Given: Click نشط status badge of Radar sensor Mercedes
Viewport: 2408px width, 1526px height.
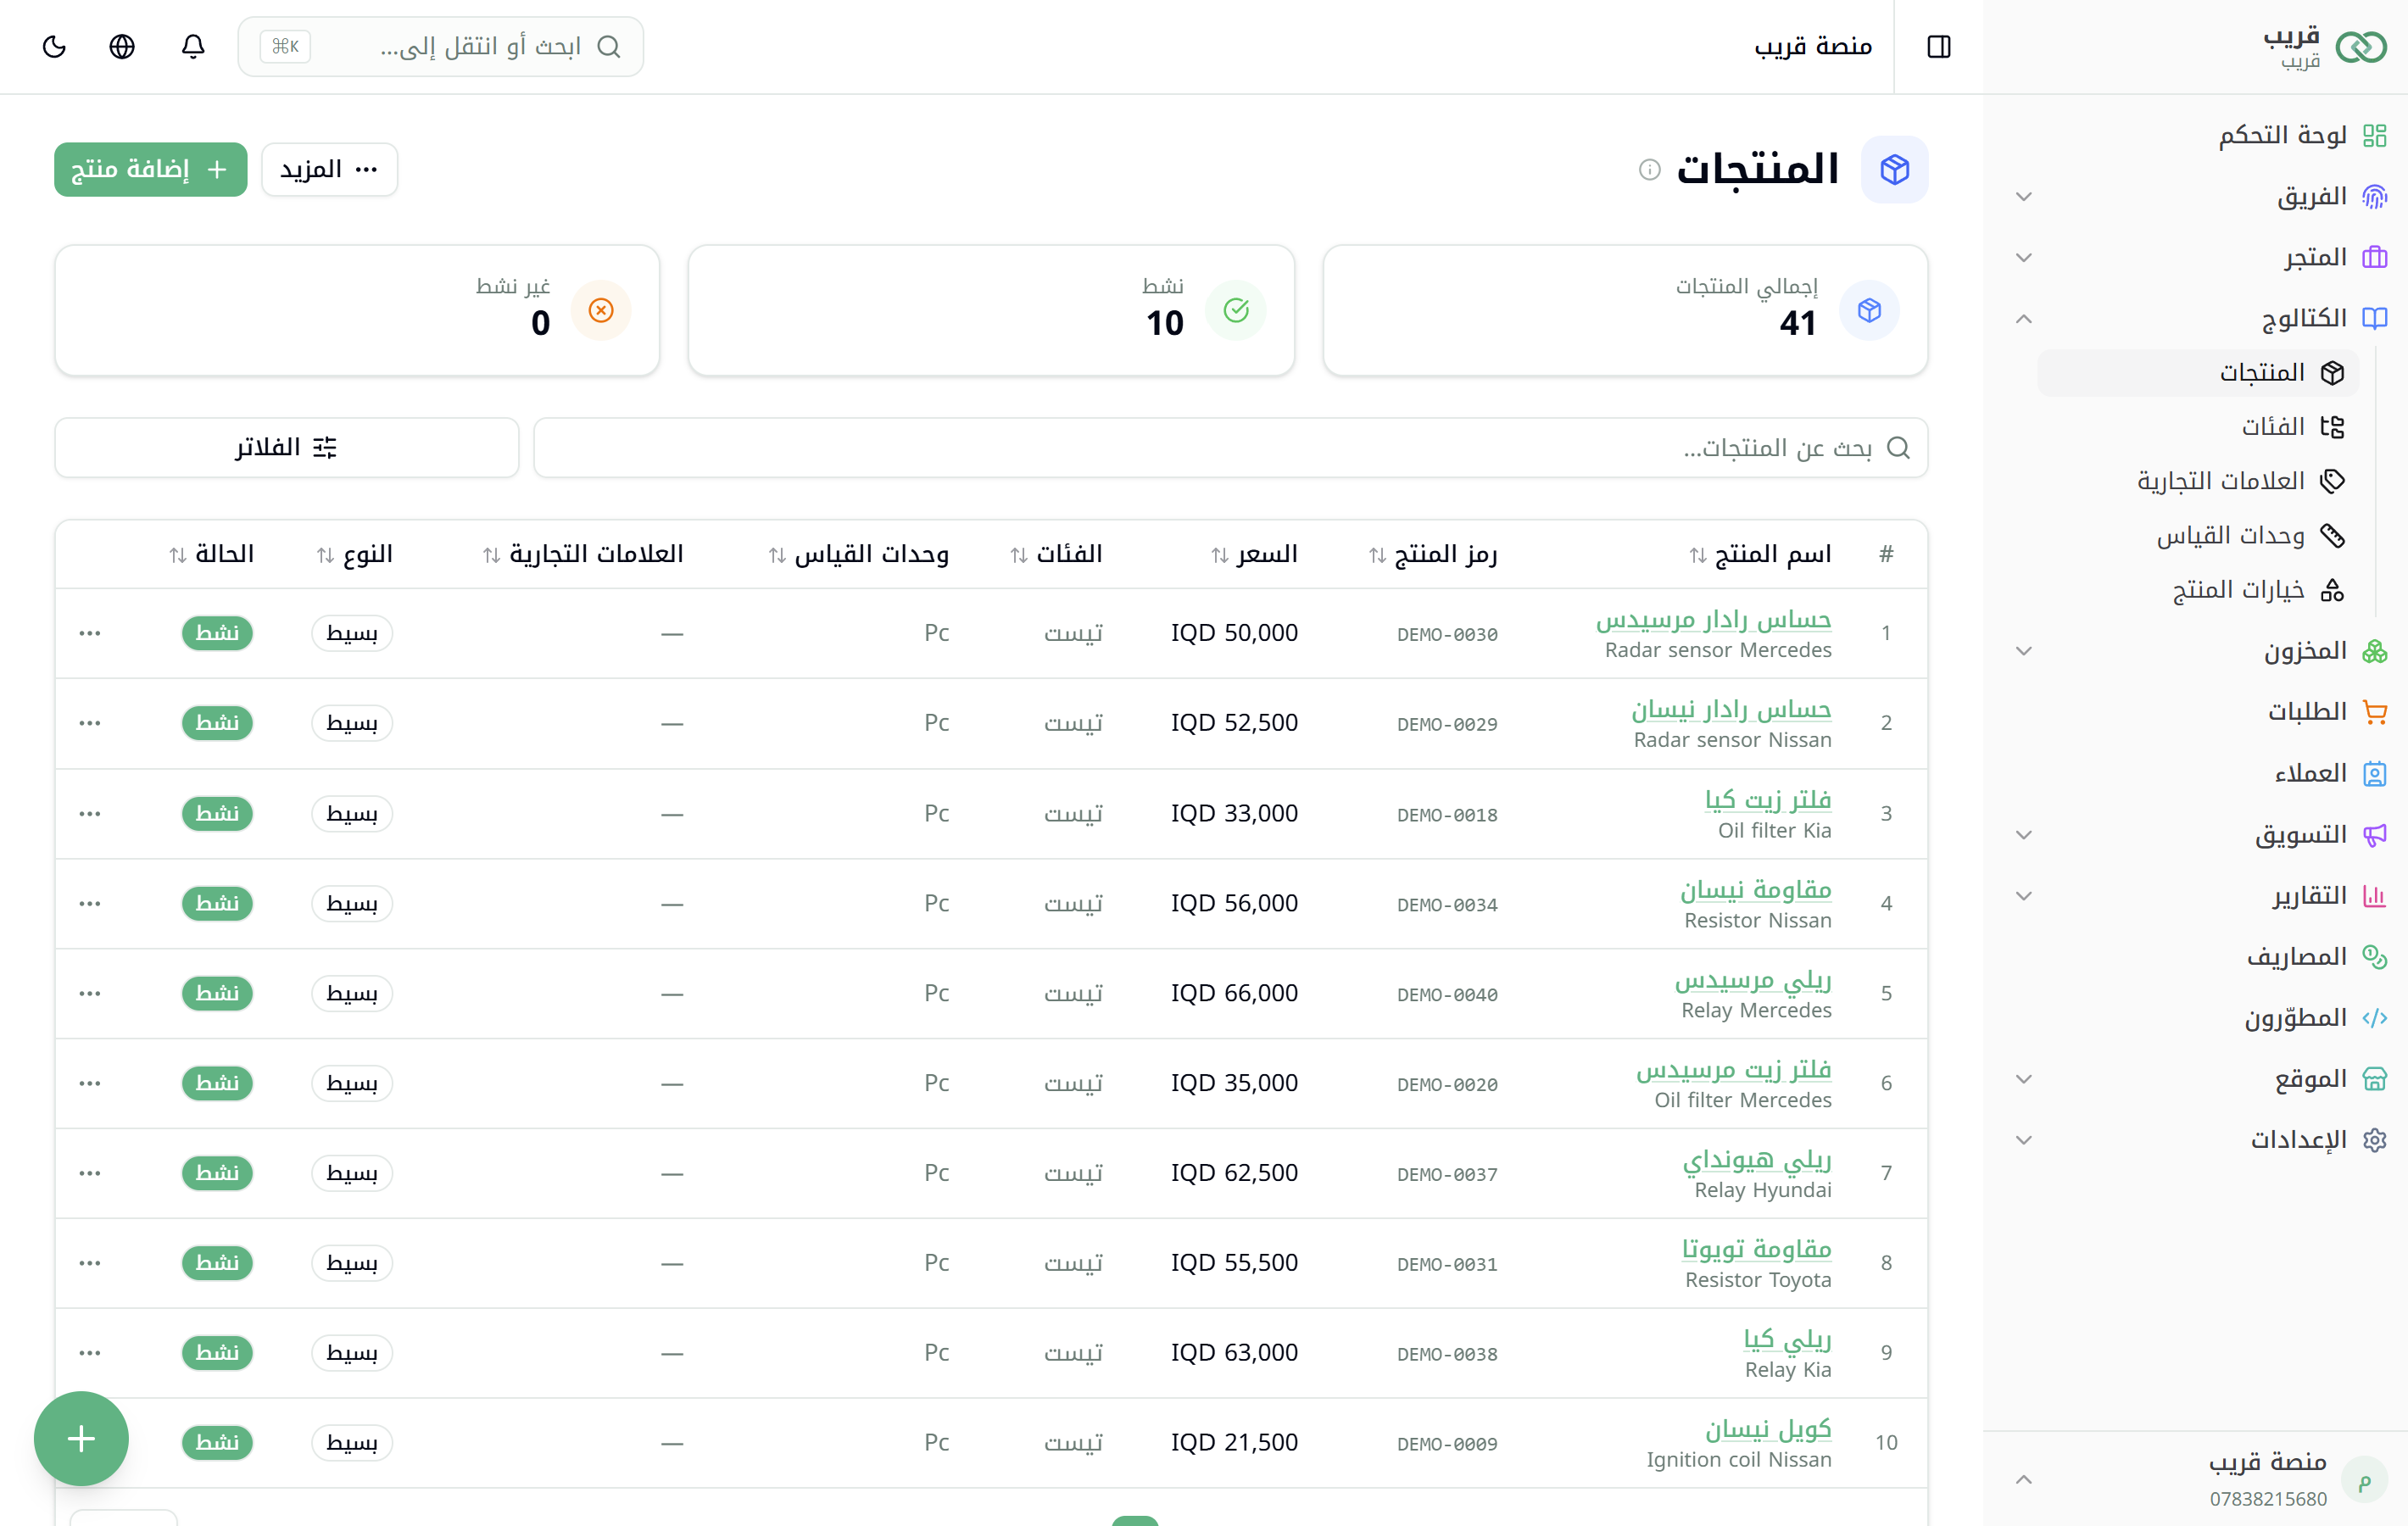Looking at the screenshot, I should click(x=217, y=633).
